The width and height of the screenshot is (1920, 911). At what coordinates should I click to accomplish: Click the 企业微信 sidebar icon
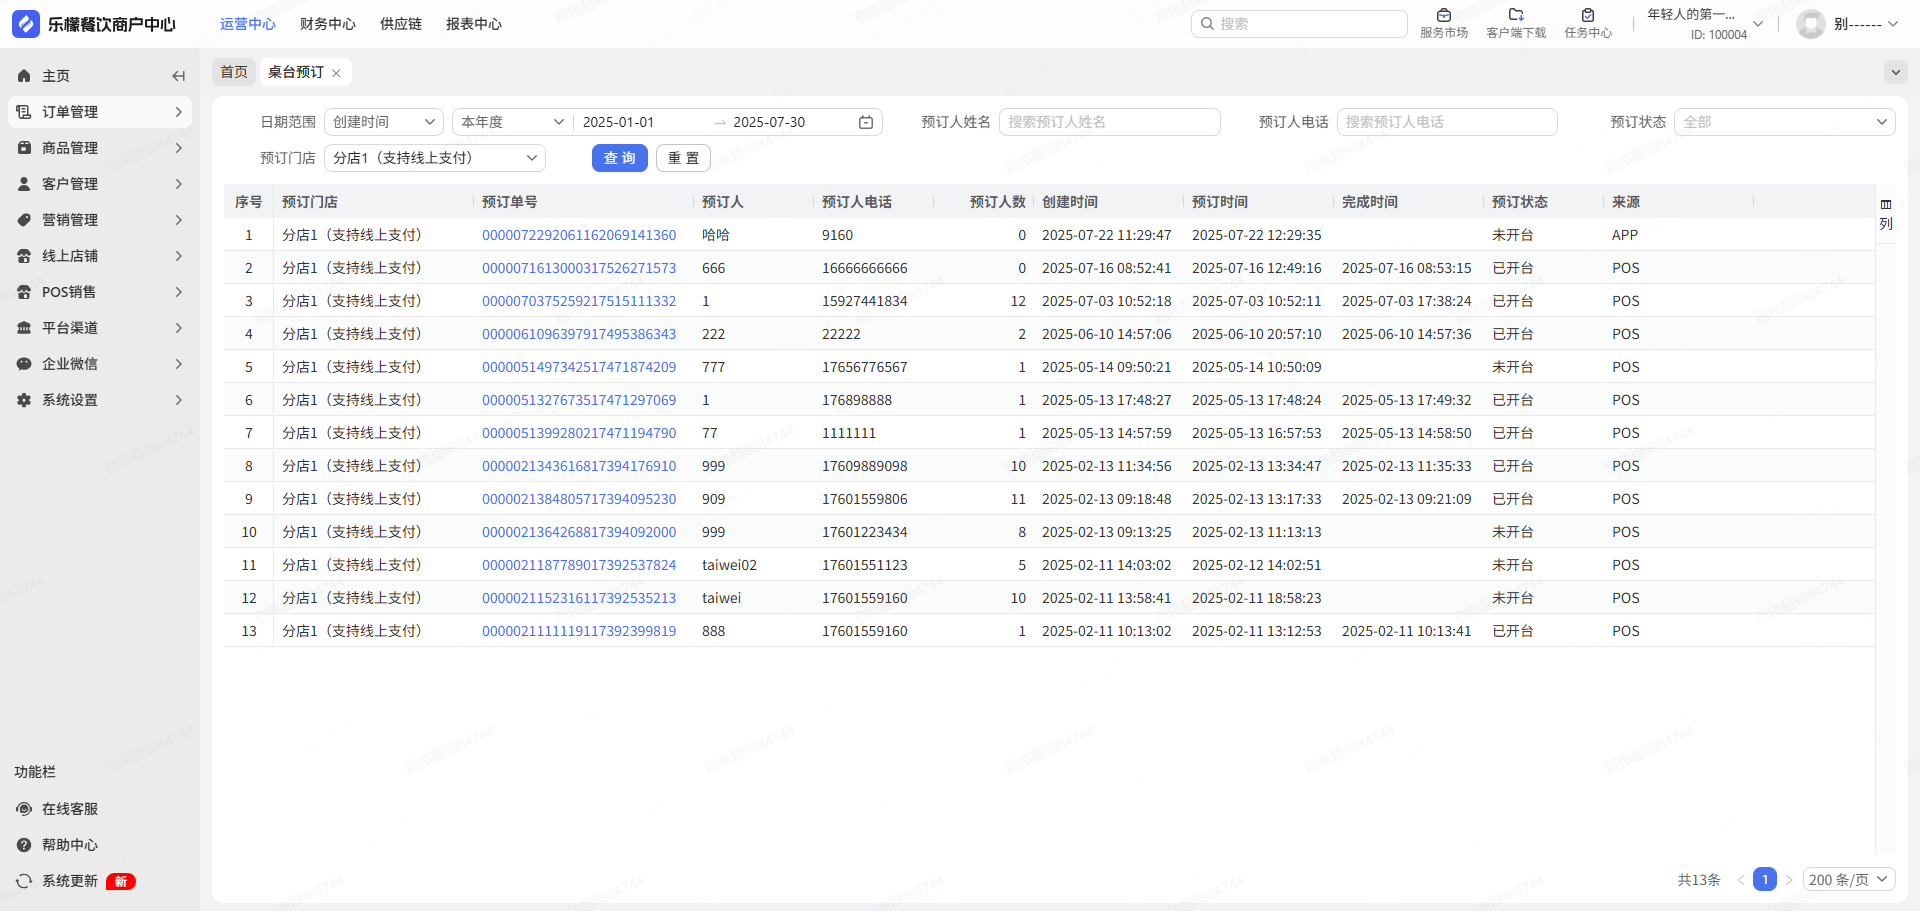click(x=24, y=364)
